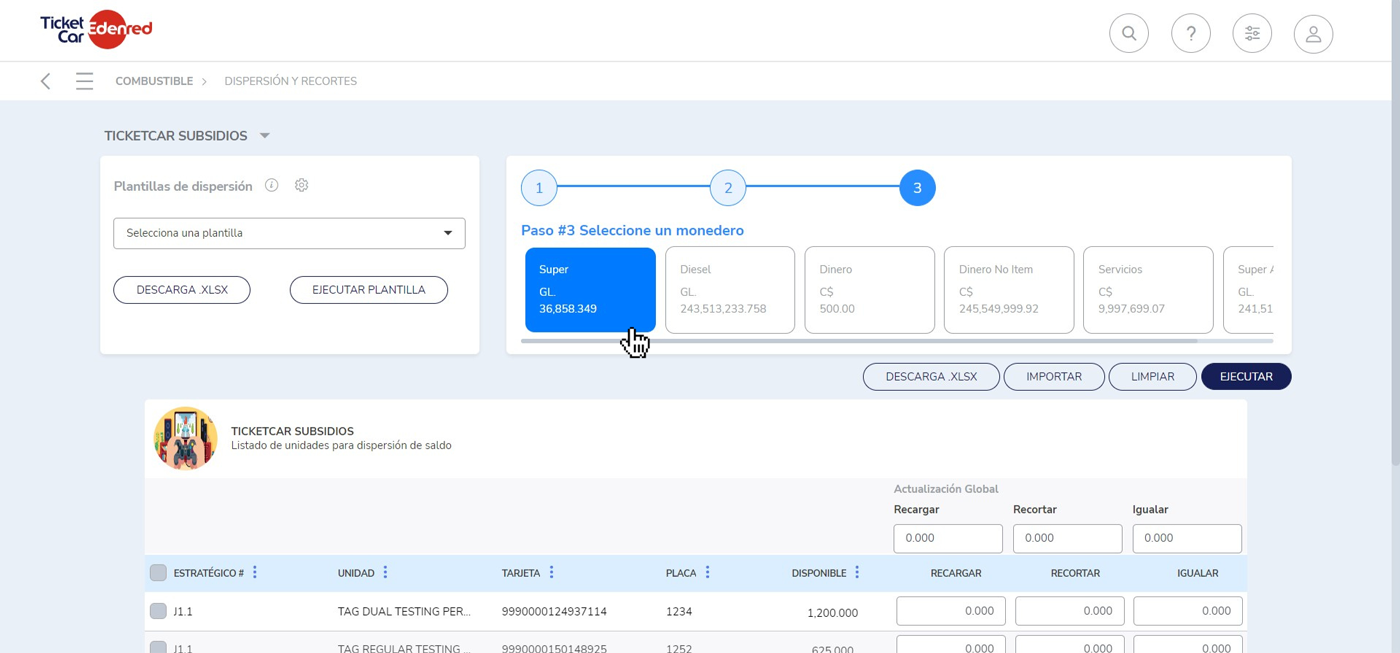Viewport: 1400px width, 653px height.
Task: Click the IGUALAR column header
Action: pos(1198,573)
